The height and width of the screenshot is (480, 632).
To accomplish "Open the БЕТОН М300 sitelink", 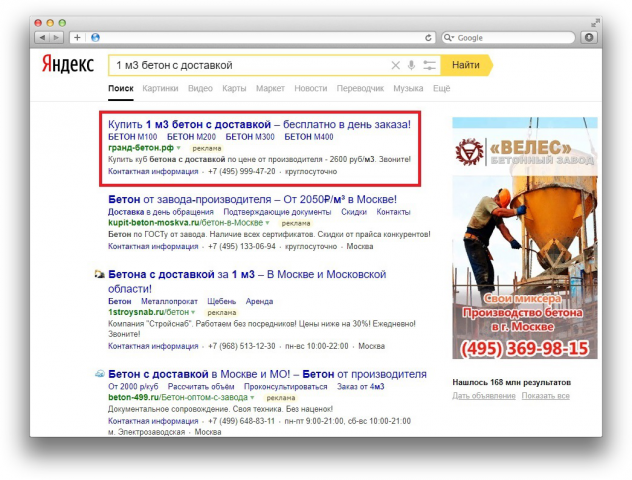I will point(250,137).
